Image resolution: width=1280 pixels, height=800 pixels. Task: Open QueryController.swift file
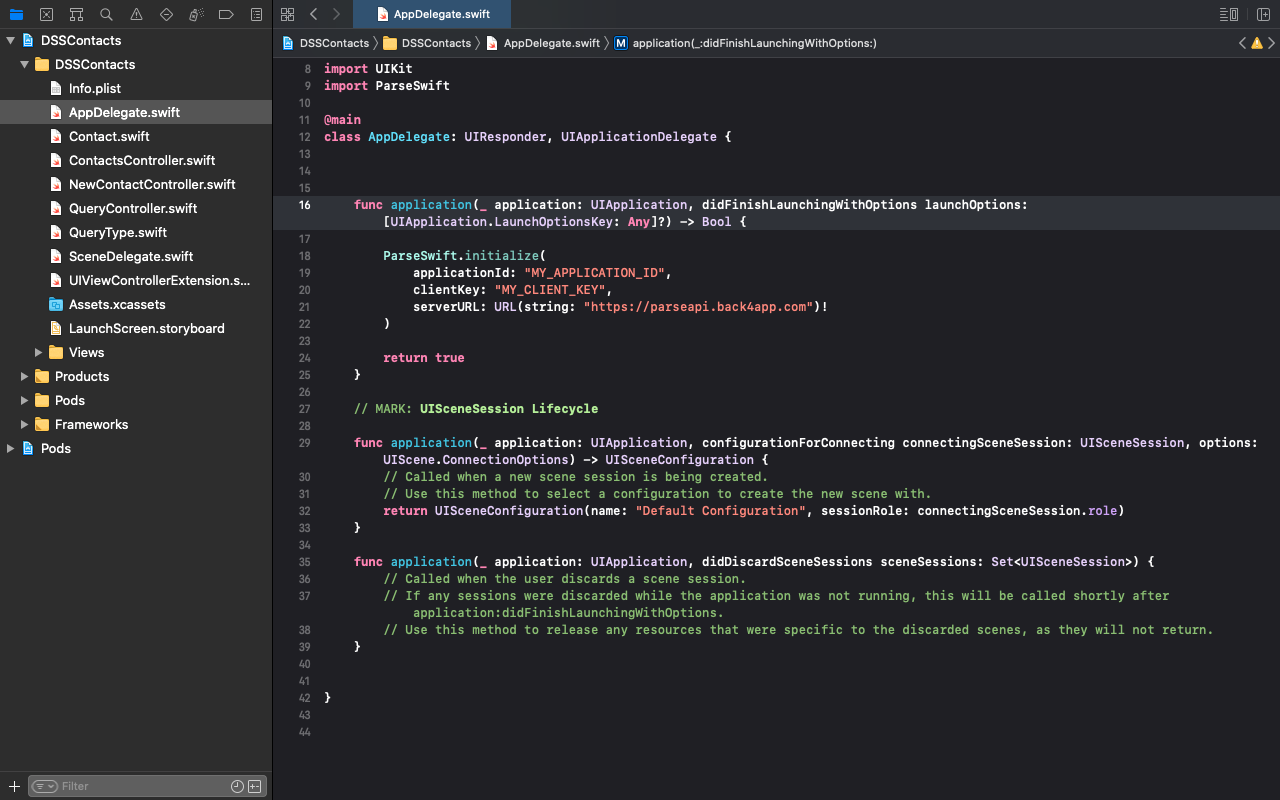click(136, 208)
